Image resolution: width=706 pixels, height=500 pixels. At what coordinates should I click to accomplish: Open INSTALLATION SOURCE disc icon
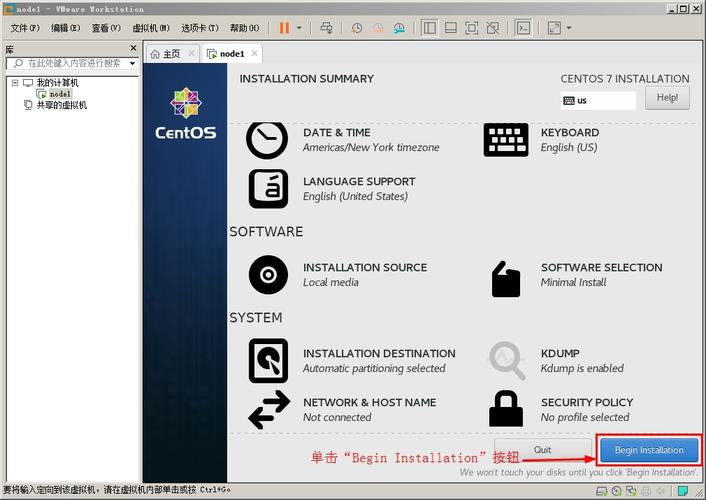coord(268,275)
